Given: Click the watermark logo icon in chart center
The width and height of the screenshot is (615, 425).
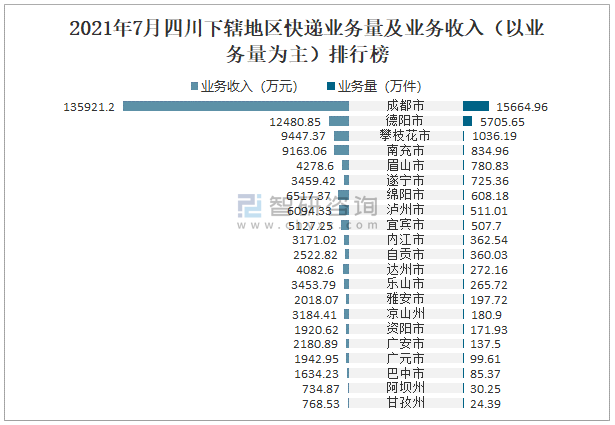Looking at the screenshot, I should pyautogui.click(x=249, y=206).
